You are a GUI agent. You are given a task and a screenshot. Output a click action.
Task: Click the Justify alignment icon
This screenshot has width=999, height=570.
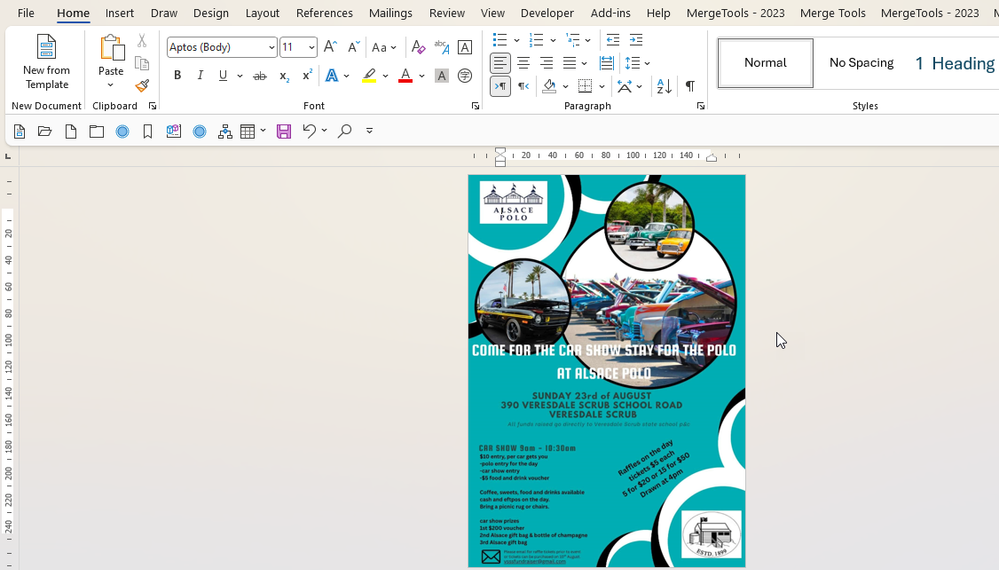(570, 63)
